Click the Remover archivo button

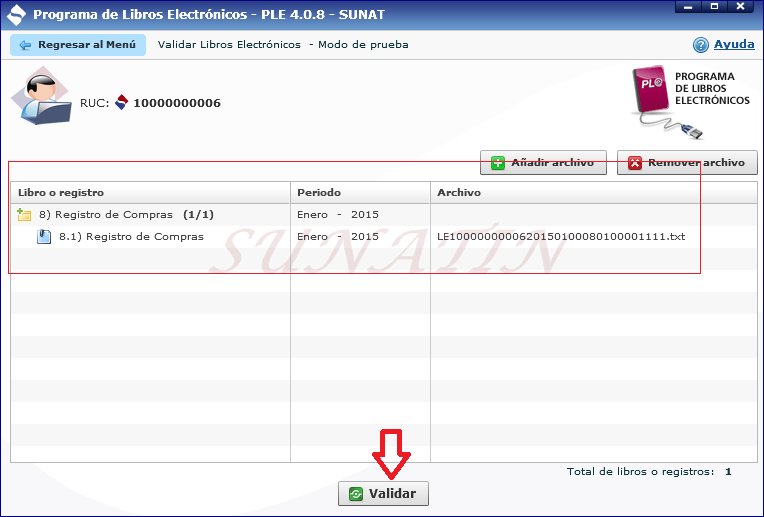point(687,162)
